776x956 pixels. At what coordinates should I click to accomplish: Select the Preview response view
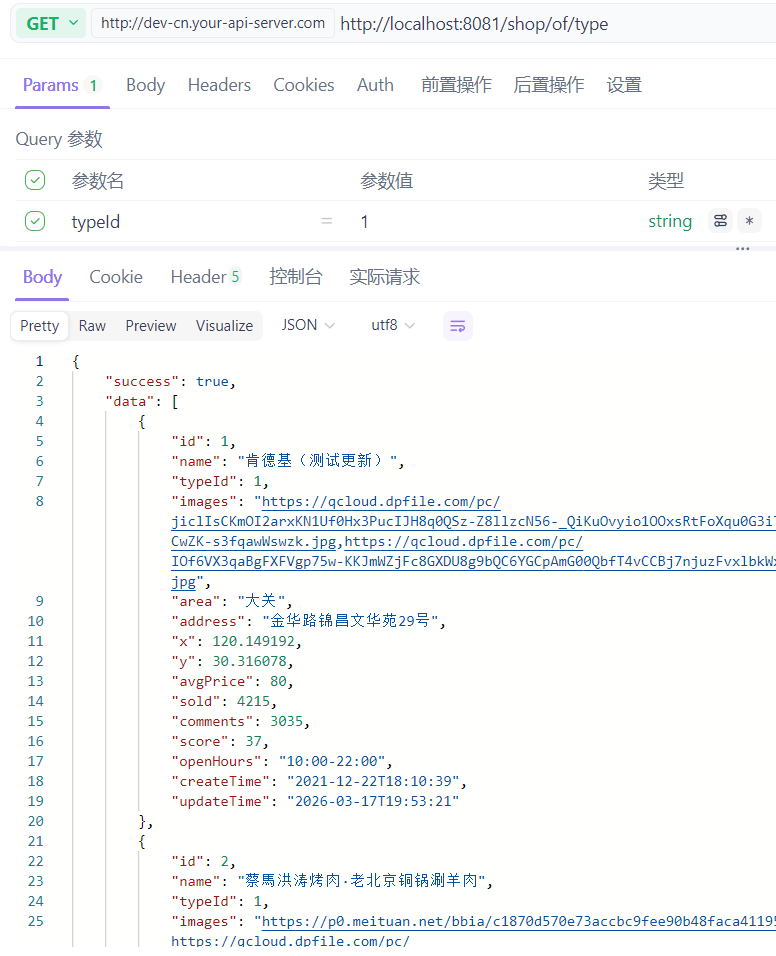[x=151, y=326]
